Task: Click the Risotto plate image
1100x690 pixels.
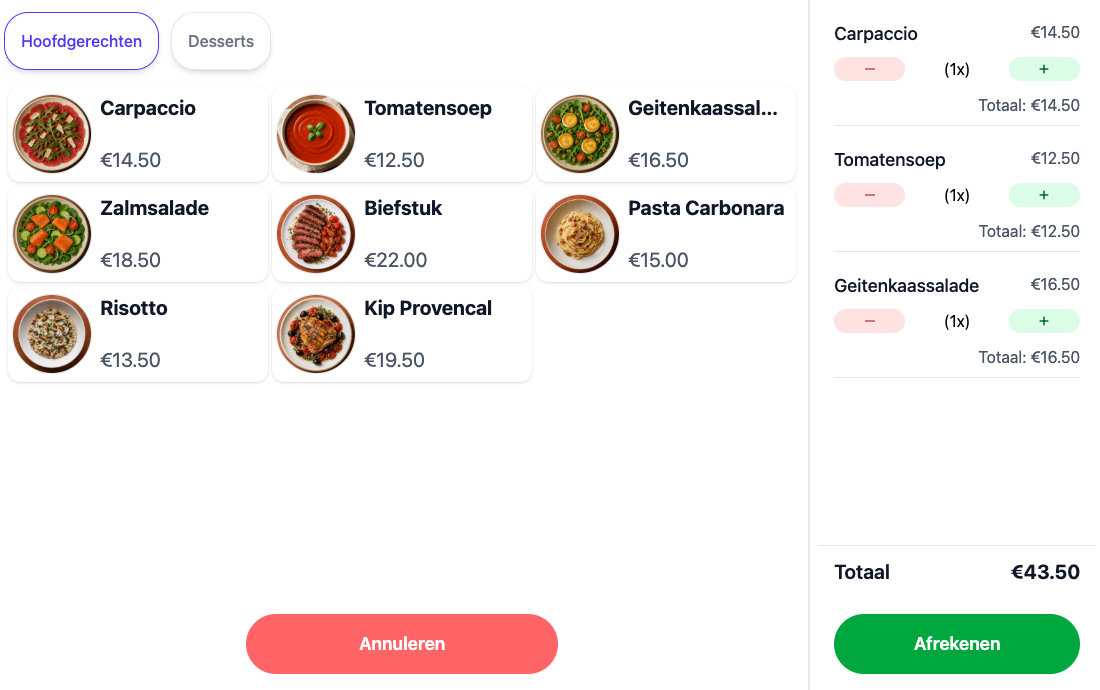Action: pos(52,334)
